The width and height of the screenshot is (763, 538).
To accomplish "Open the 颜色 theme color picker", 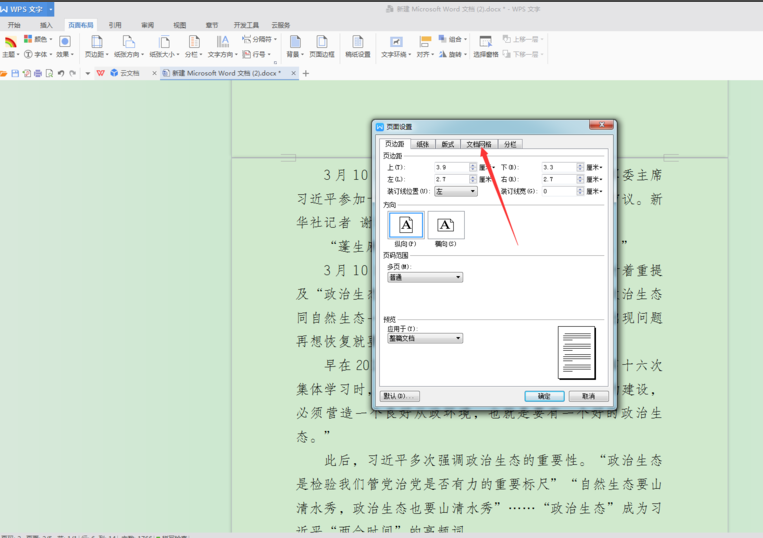I will 36,40.
